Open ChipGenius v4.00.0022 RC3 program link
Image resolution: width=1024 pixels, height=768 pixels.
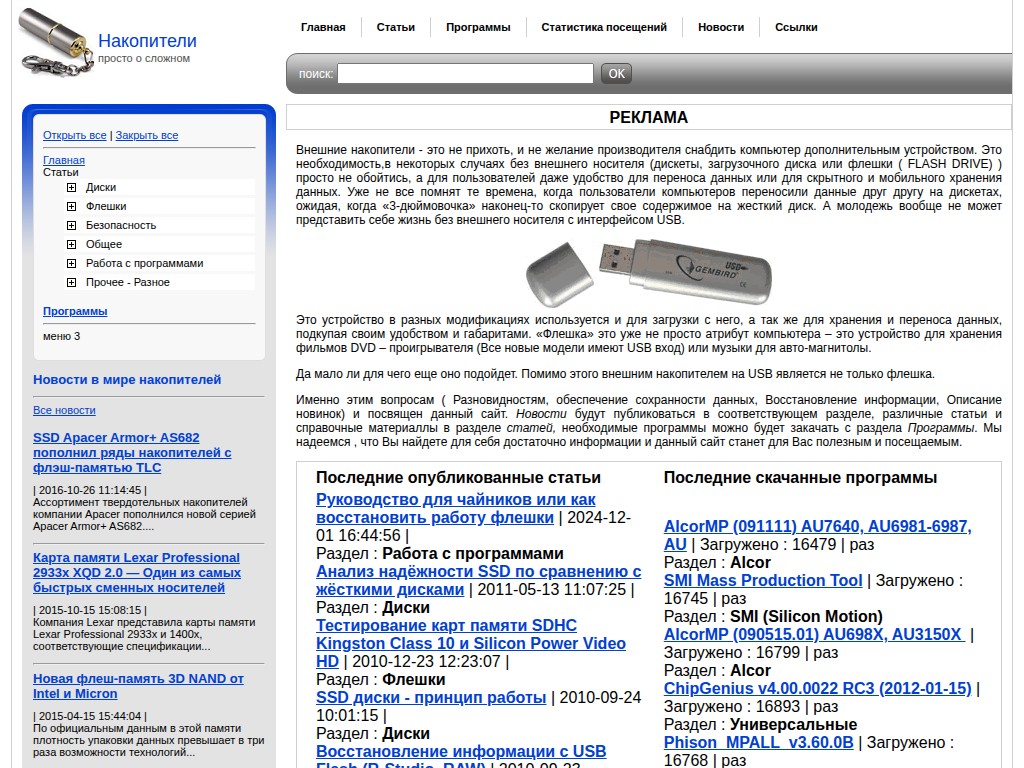pyautogui.click(x=817, y=688)
